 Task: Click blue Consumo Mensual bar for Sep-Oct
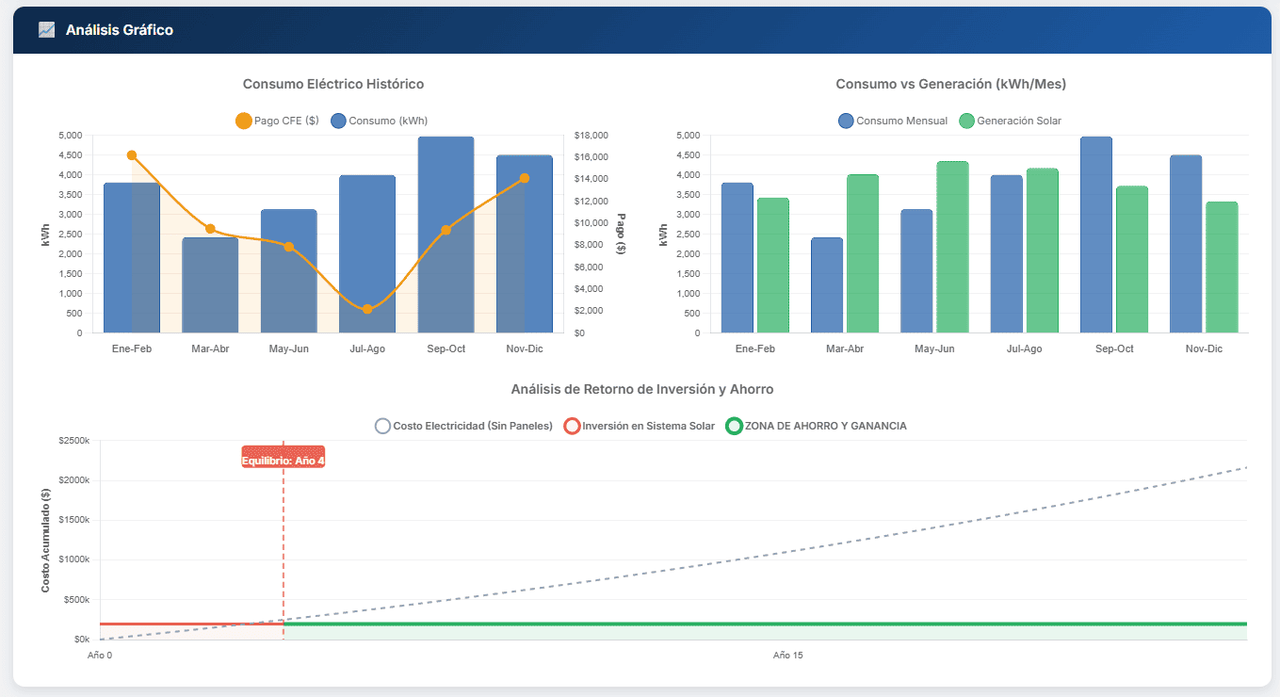(1096, 235)
